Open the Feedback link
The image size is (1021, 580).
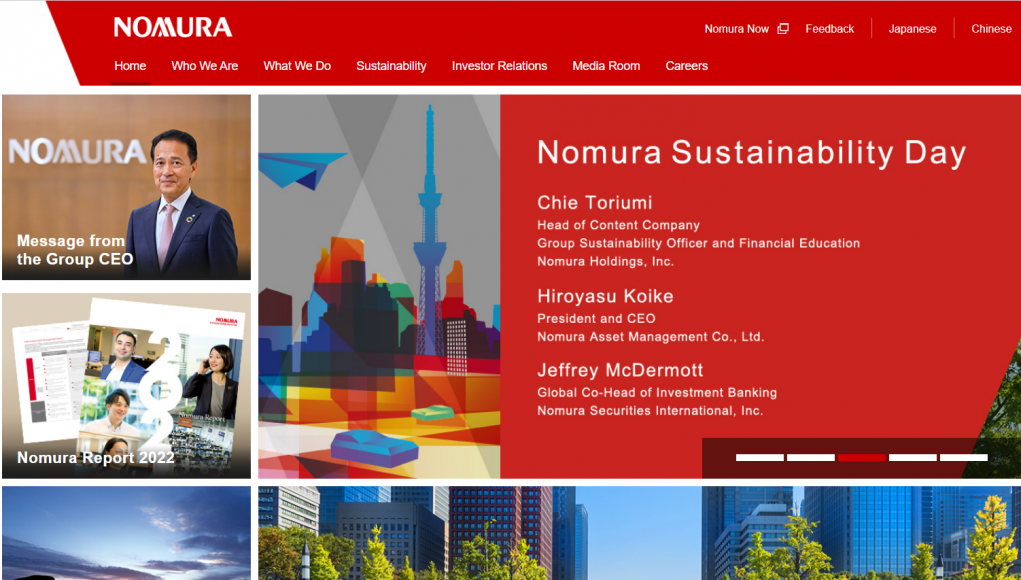829,29
